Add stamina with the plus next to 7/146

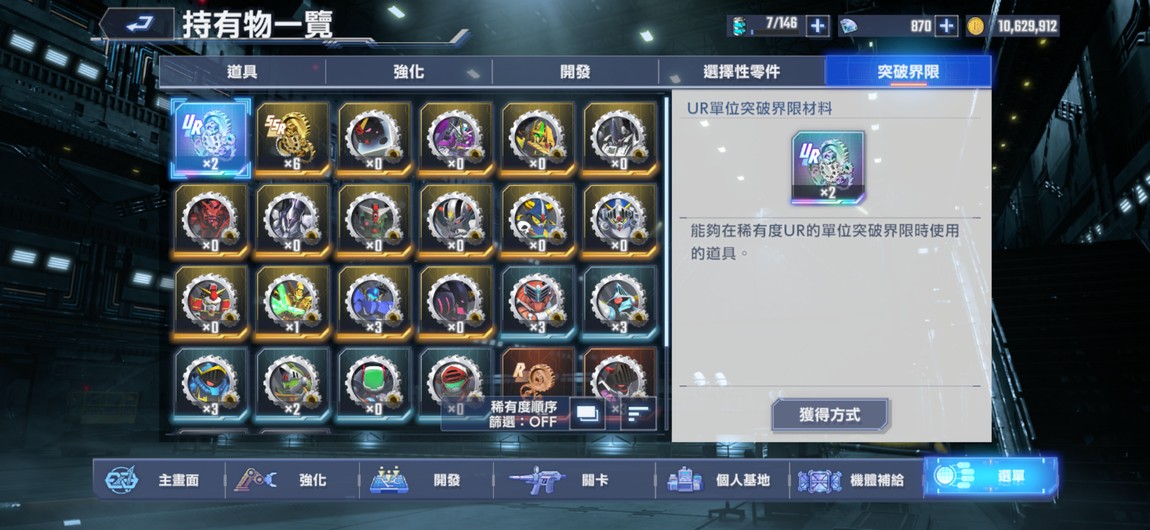[x=818, y=26]
